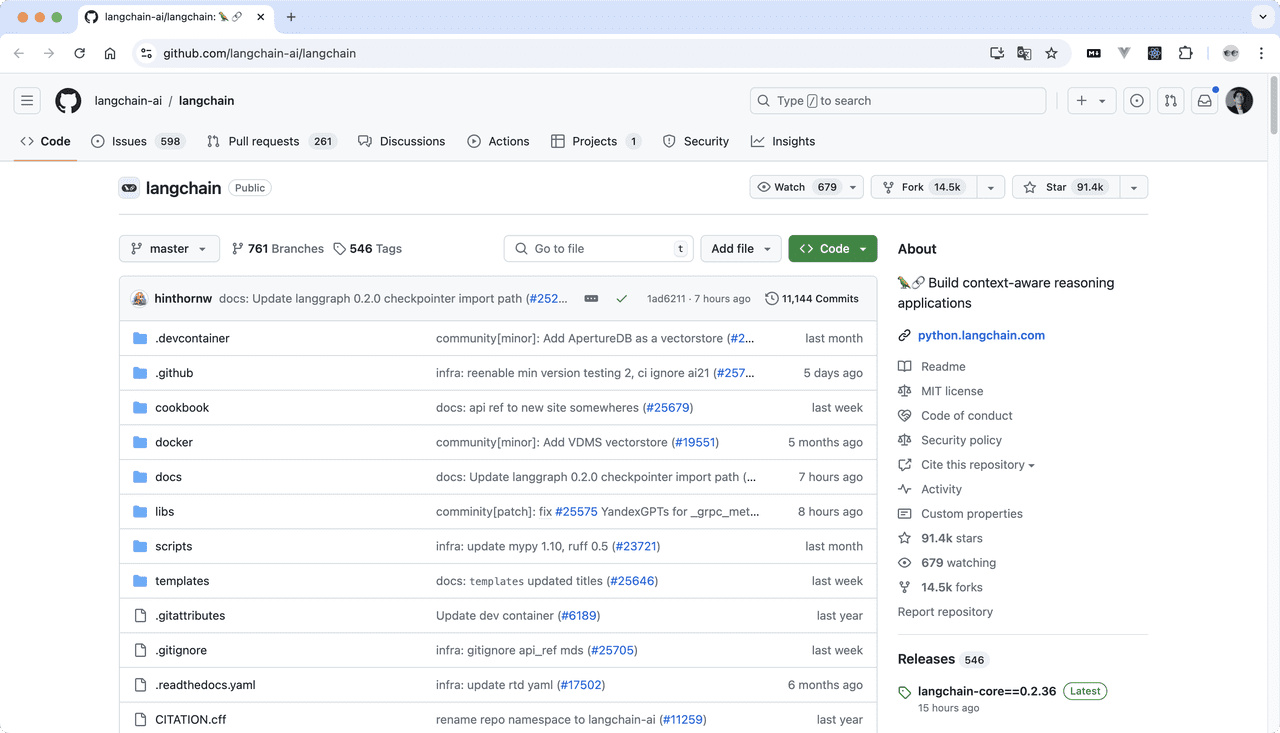Open browser extensions puzzle icon
The image size is (1280, 733).
point(1186,53)
